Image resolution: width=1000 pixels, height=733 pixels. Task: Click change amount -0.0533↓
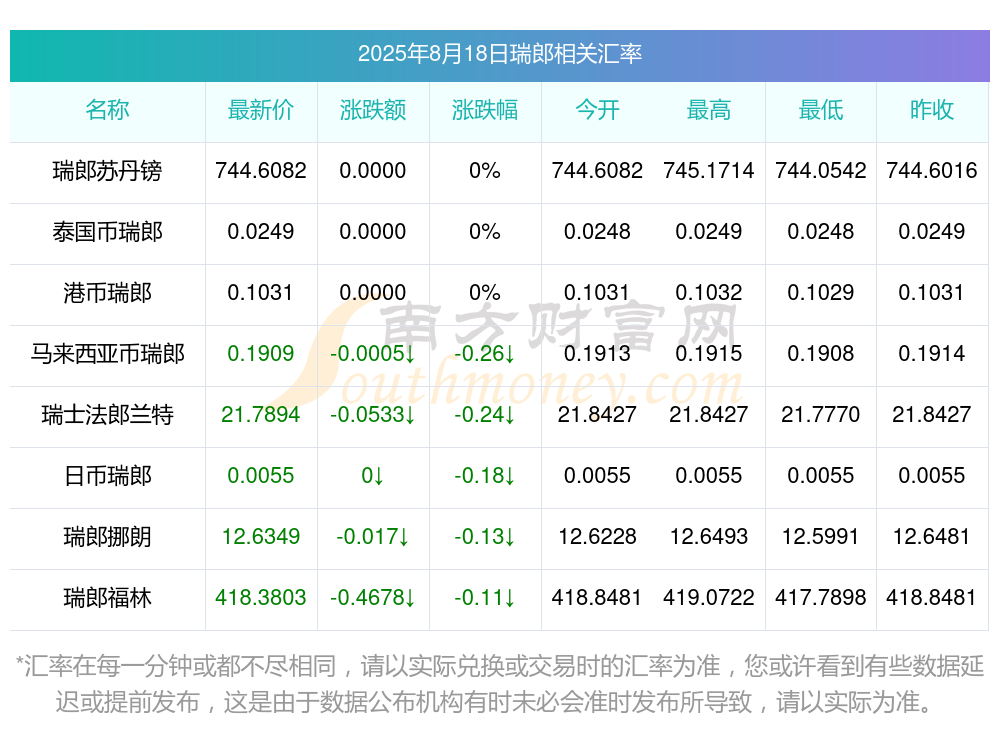[373, 415]
